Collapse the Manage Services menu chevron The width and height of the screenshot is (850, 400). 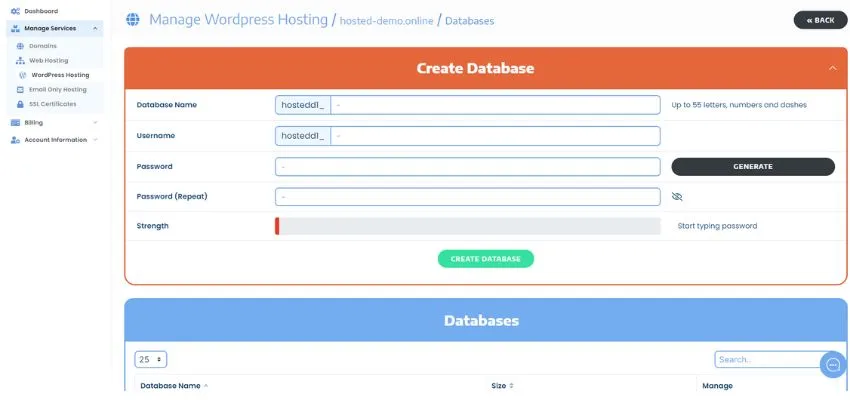95,28
